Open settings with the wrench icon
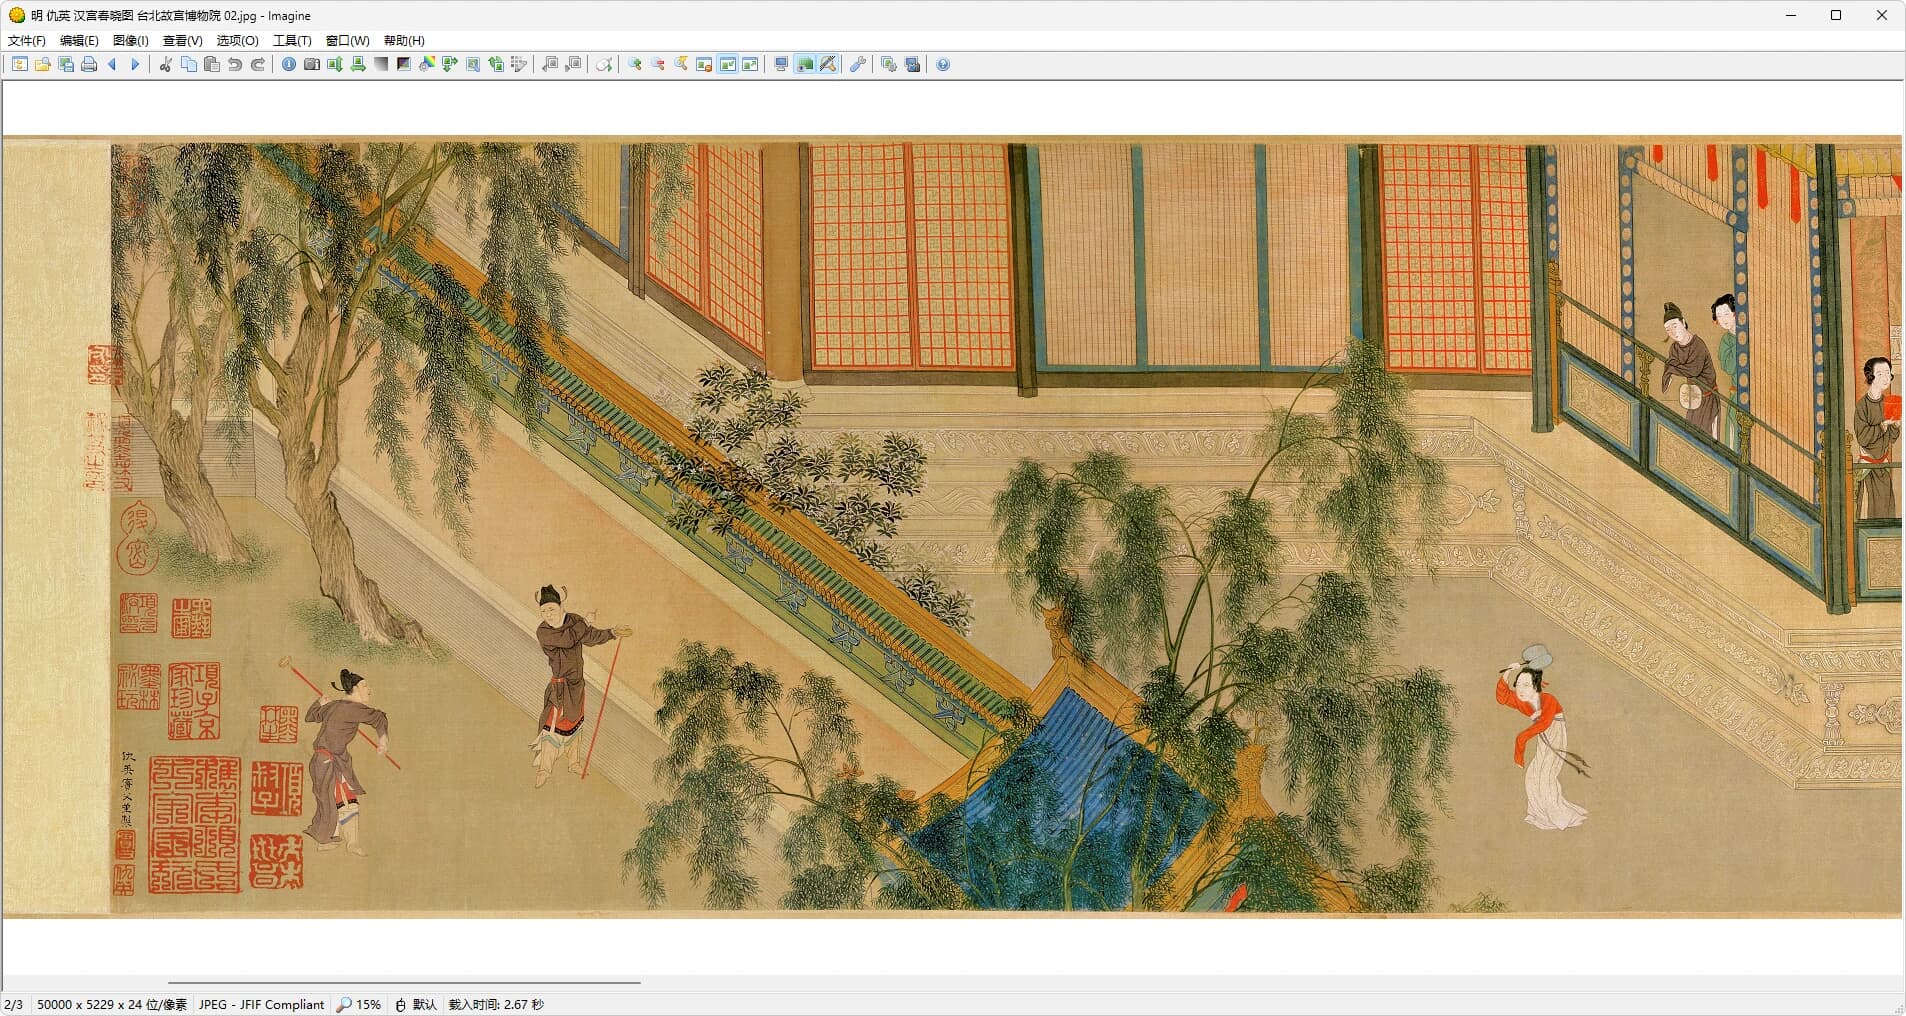The image size is (1906, 1016). 858,65
